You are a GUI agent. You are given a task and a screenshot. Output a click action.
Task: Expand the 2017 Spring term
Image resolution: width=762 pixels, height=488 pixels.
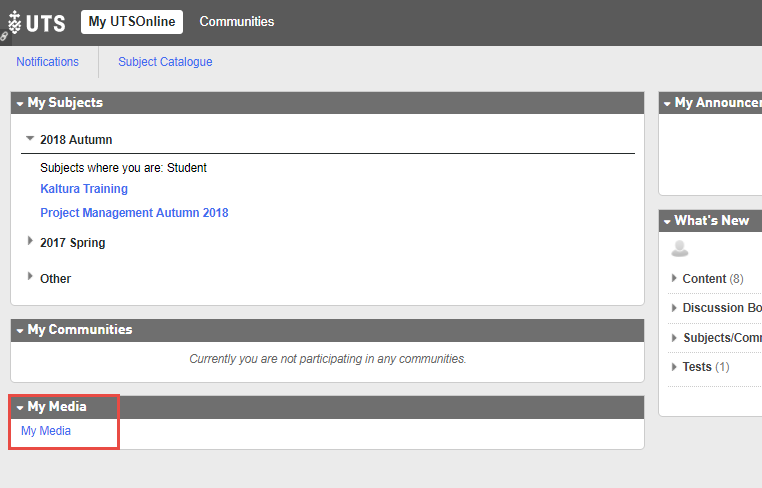tap(30, 242)
